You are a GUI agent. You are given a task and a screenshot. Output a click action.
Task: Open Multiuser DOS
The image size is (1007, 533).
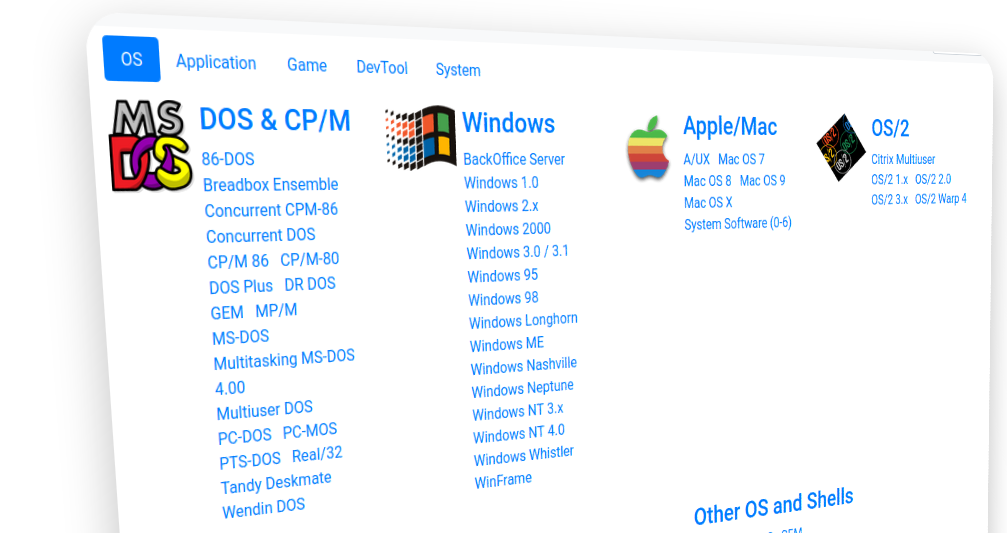tap(265, 410)
